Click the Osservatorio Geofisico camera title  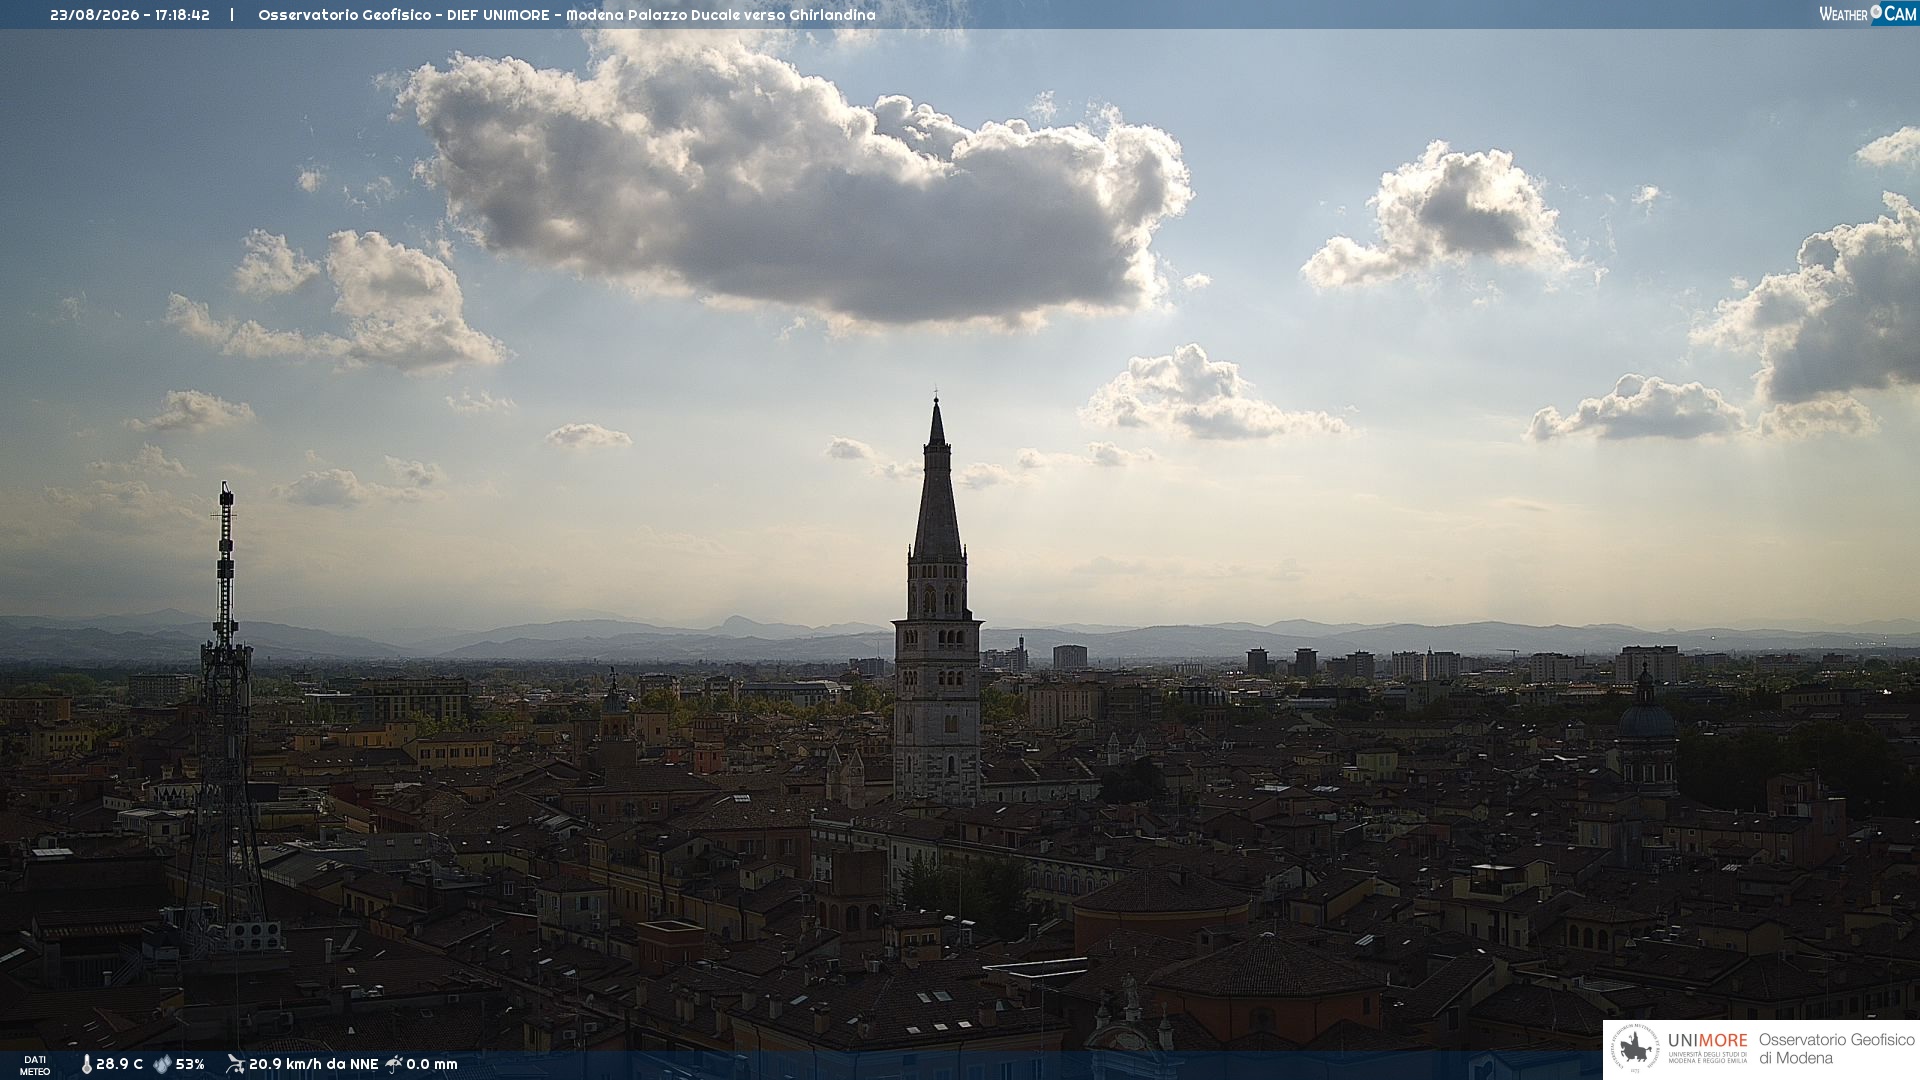[567, 15]
